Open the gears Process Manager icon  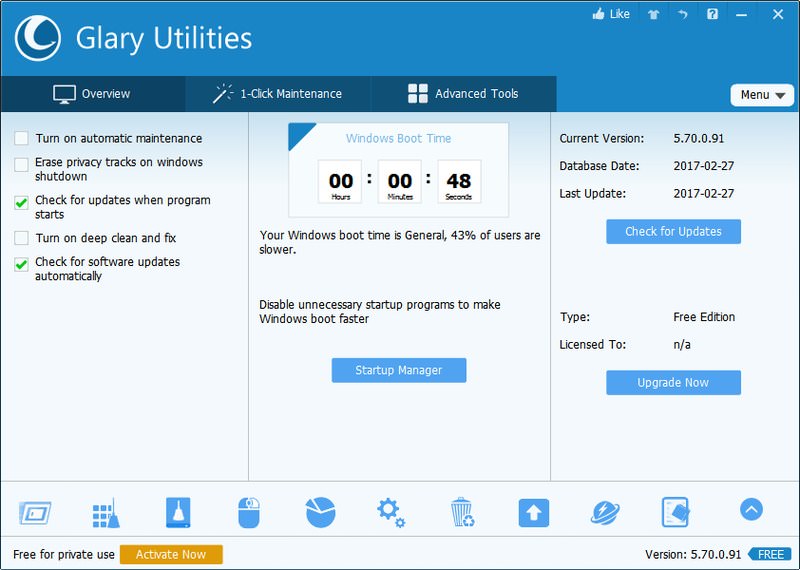(x=391, y=512)
